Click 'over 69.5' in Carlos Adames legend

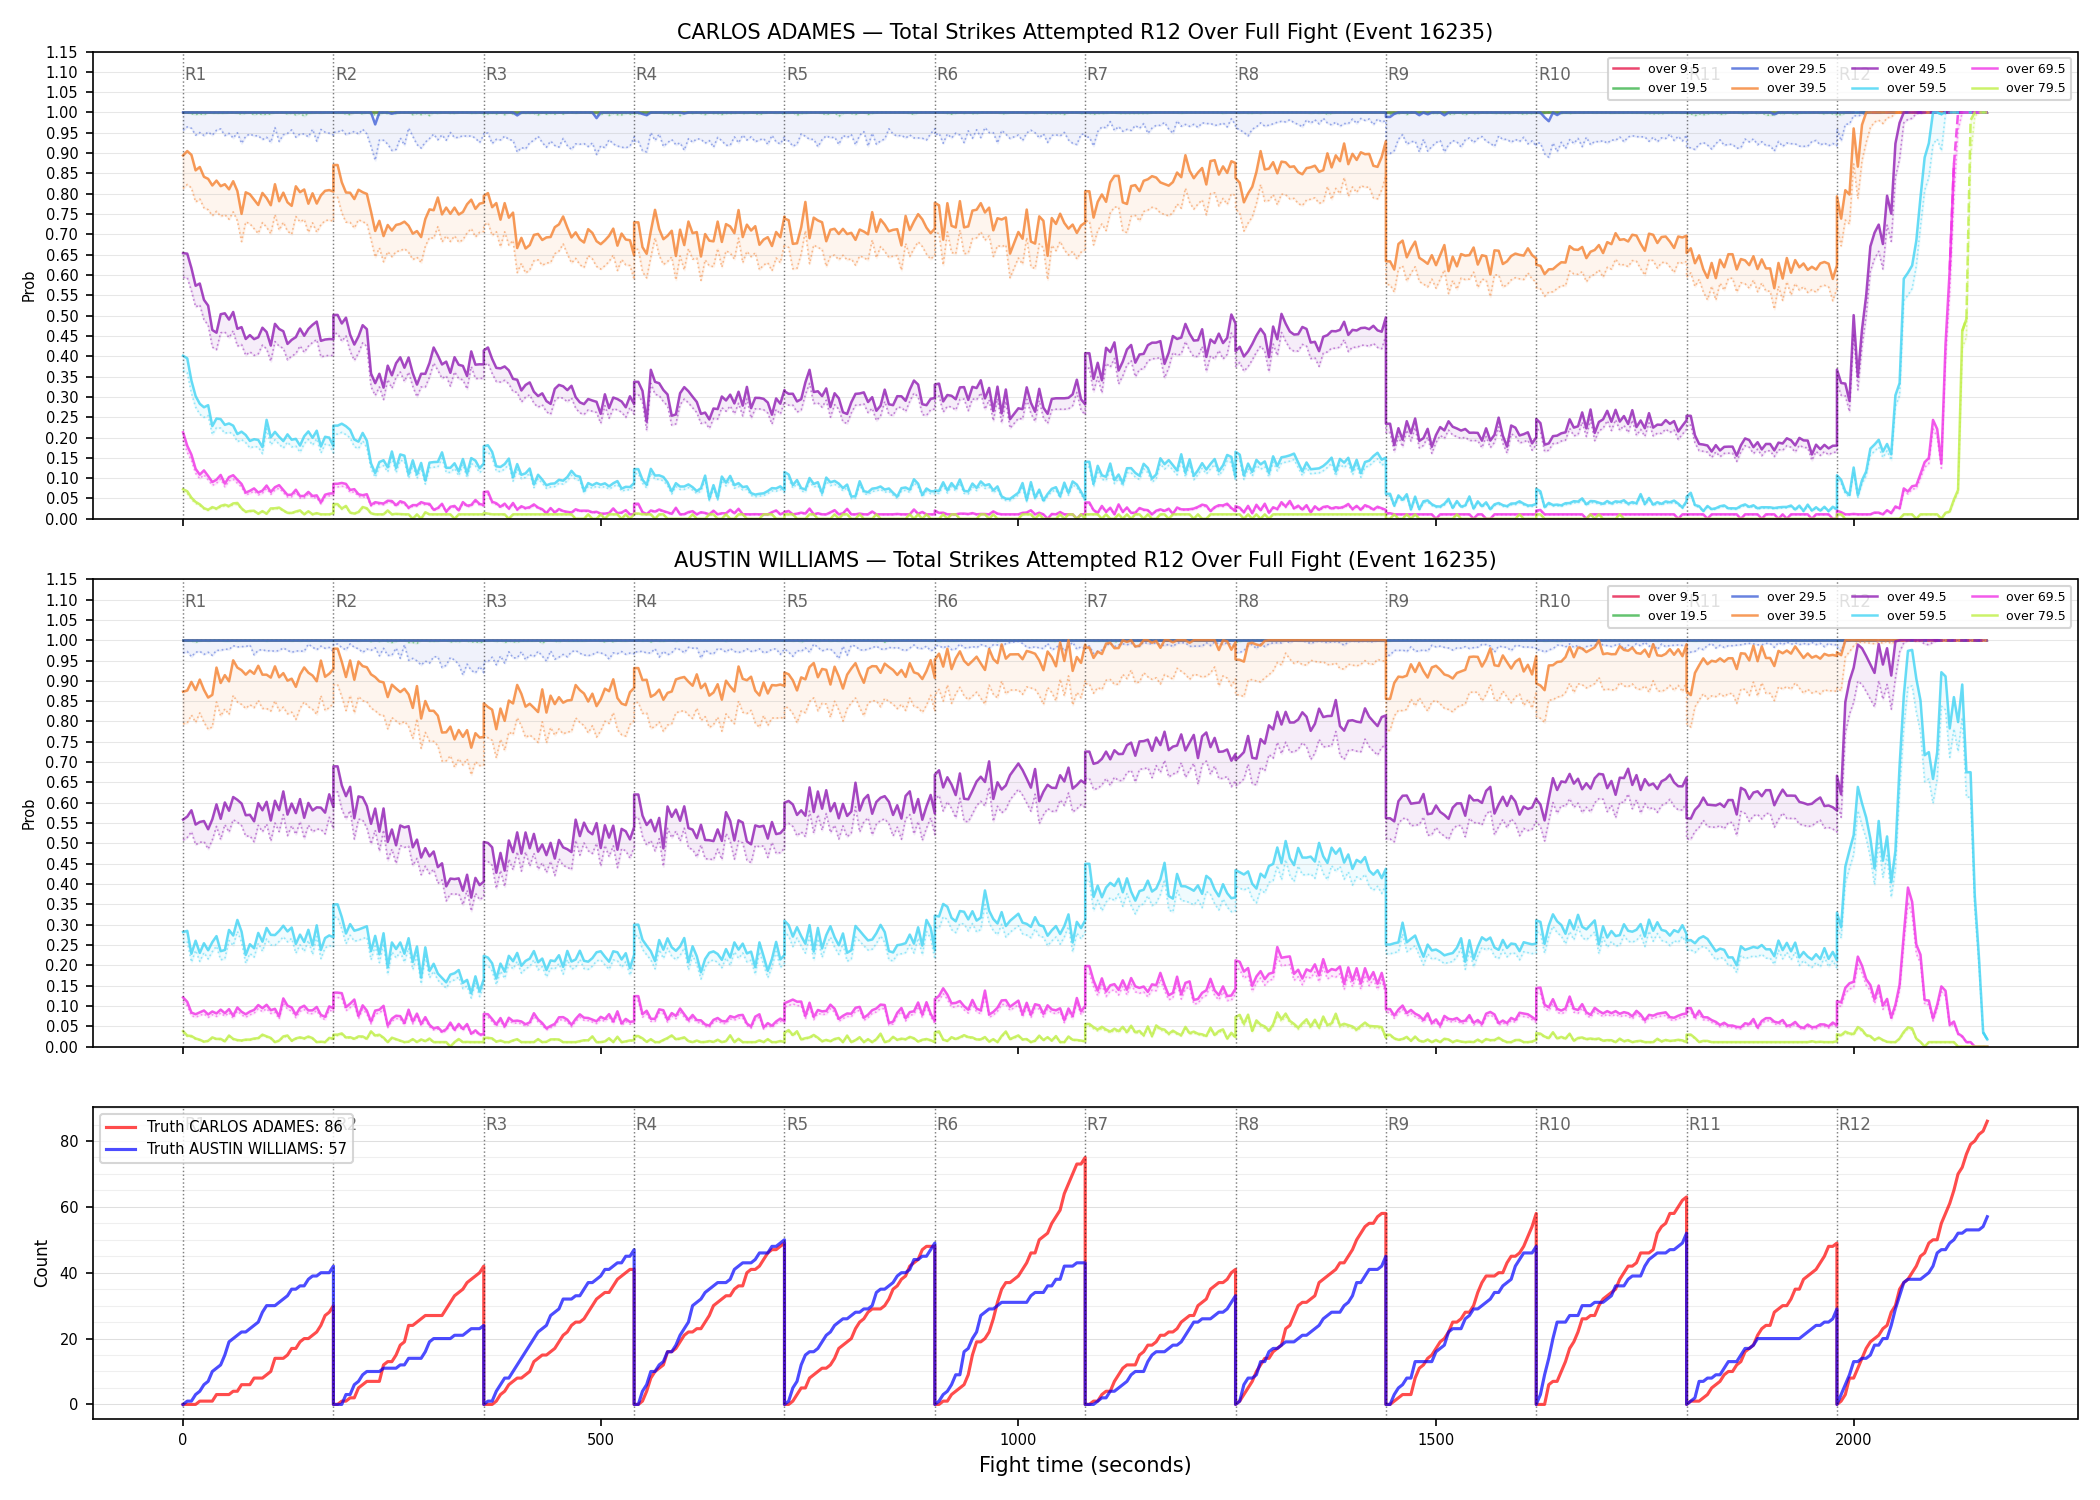coord(2035,69)
